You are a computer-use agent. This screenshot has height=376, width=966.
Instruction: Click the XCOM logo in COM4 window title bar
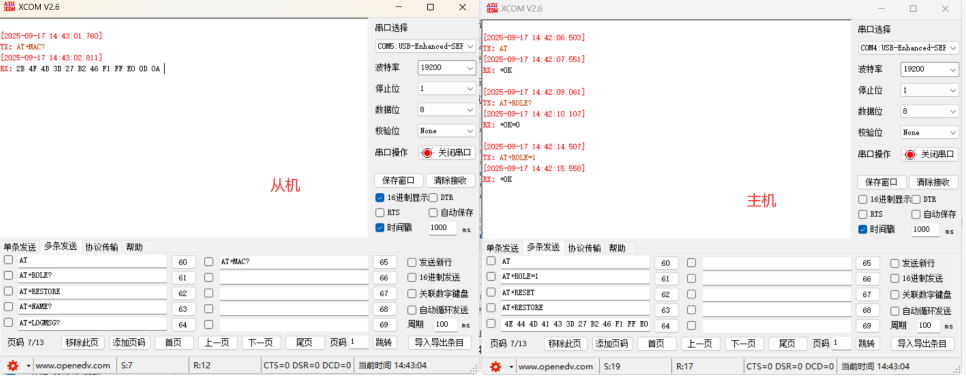pos(492,8)
